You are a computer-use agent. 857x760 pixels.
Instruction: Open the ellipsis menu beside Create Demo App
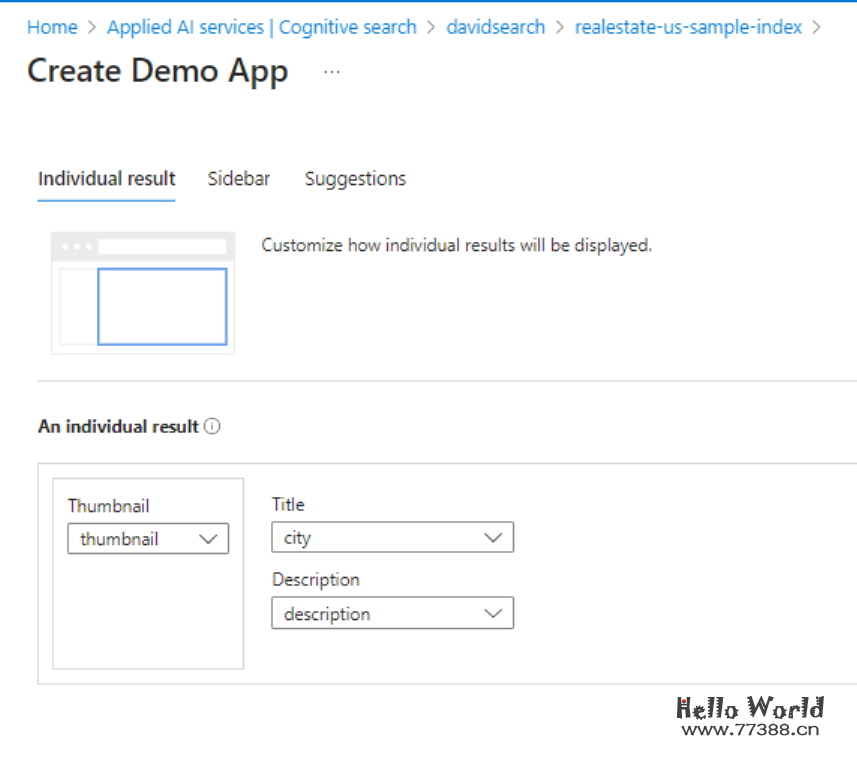tap(332, 72)
